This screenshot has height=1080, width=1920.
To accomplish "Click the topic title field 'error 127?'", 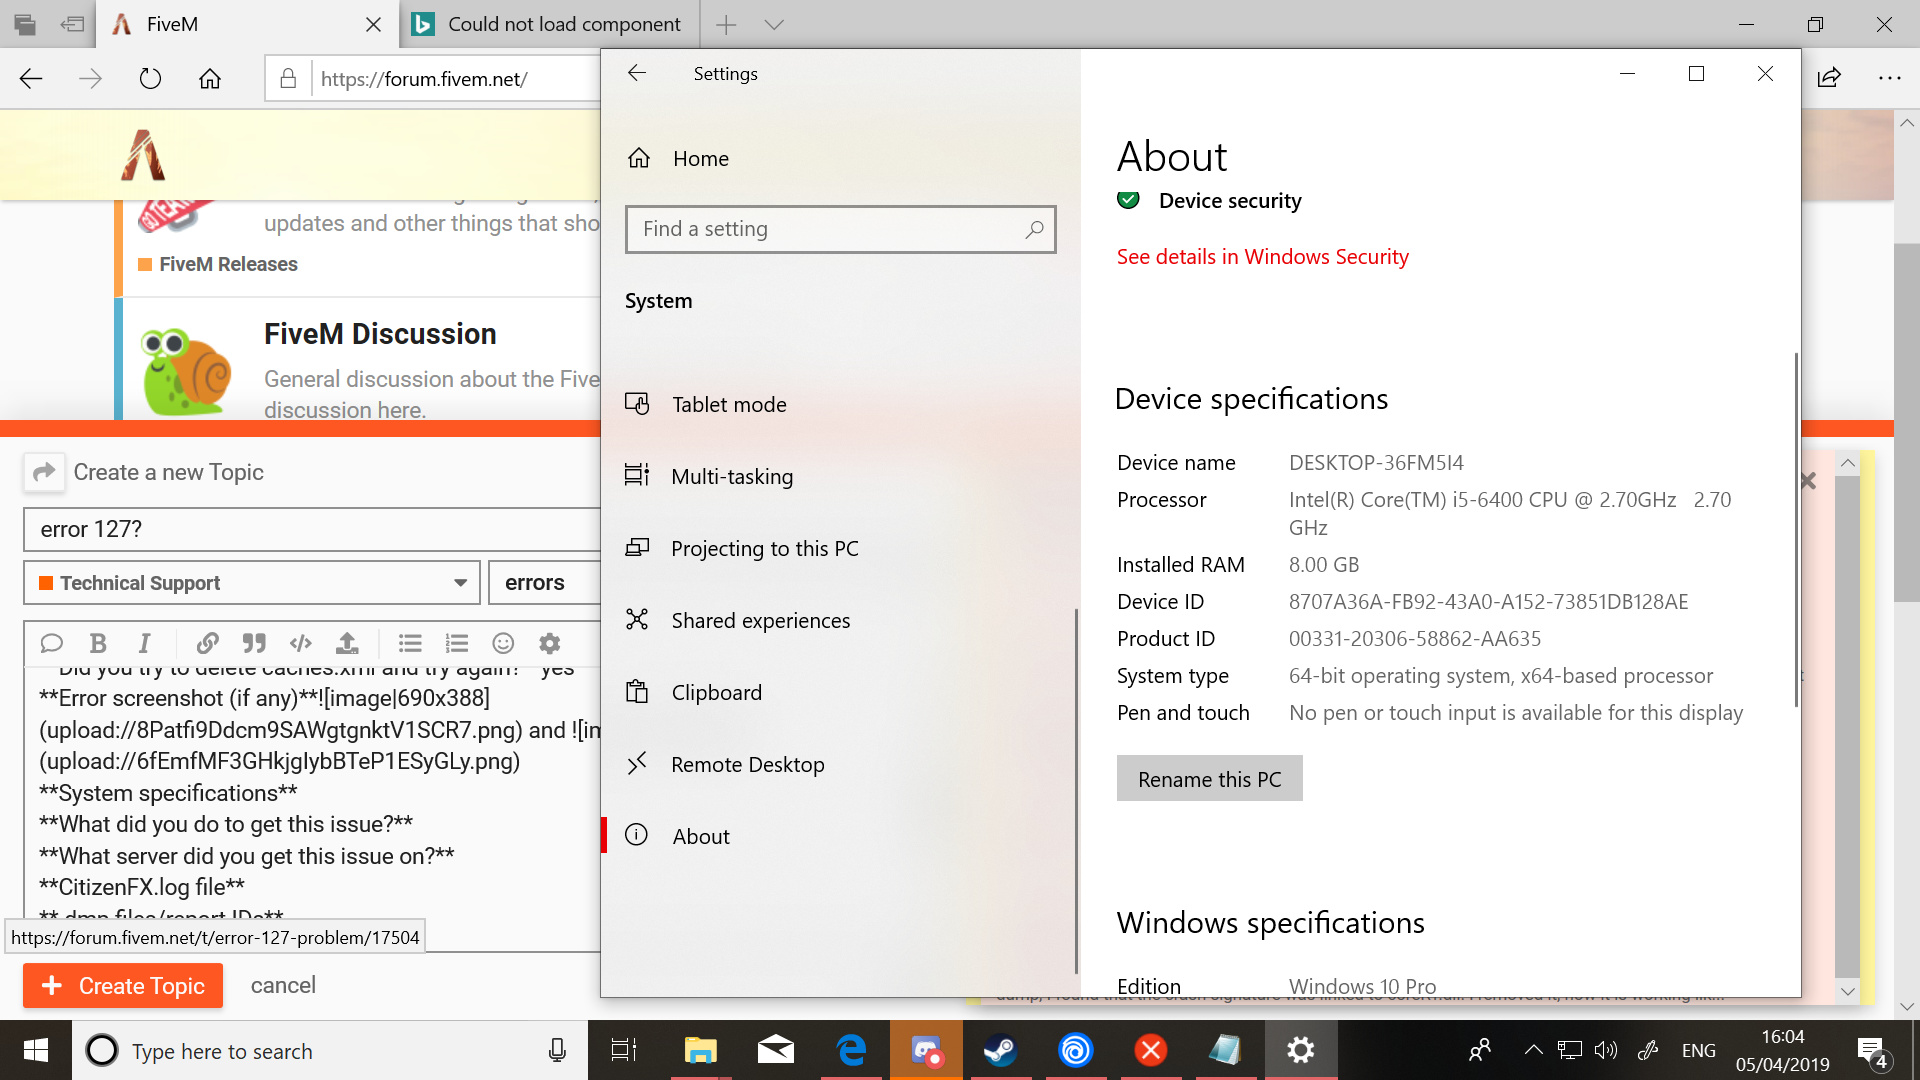I will 311,529.
